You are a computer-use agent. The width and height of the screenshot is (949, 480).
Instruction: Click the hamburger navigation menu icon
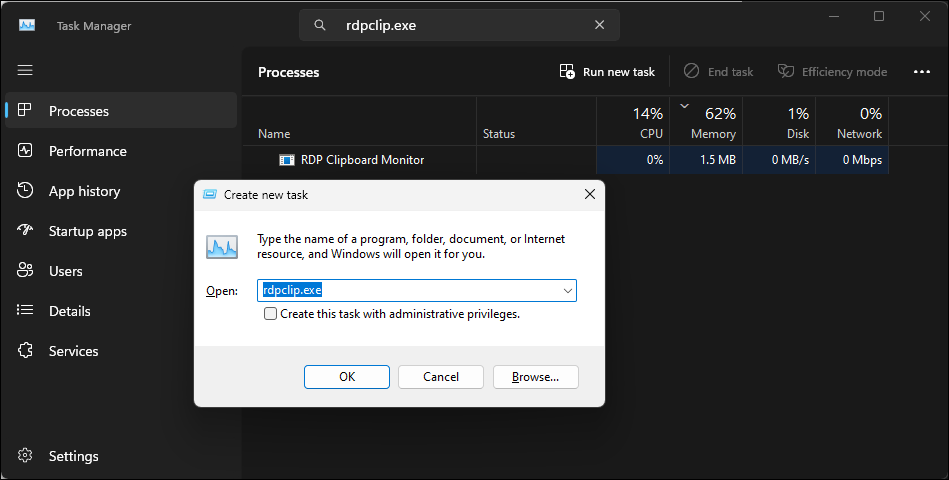(25, 70)
